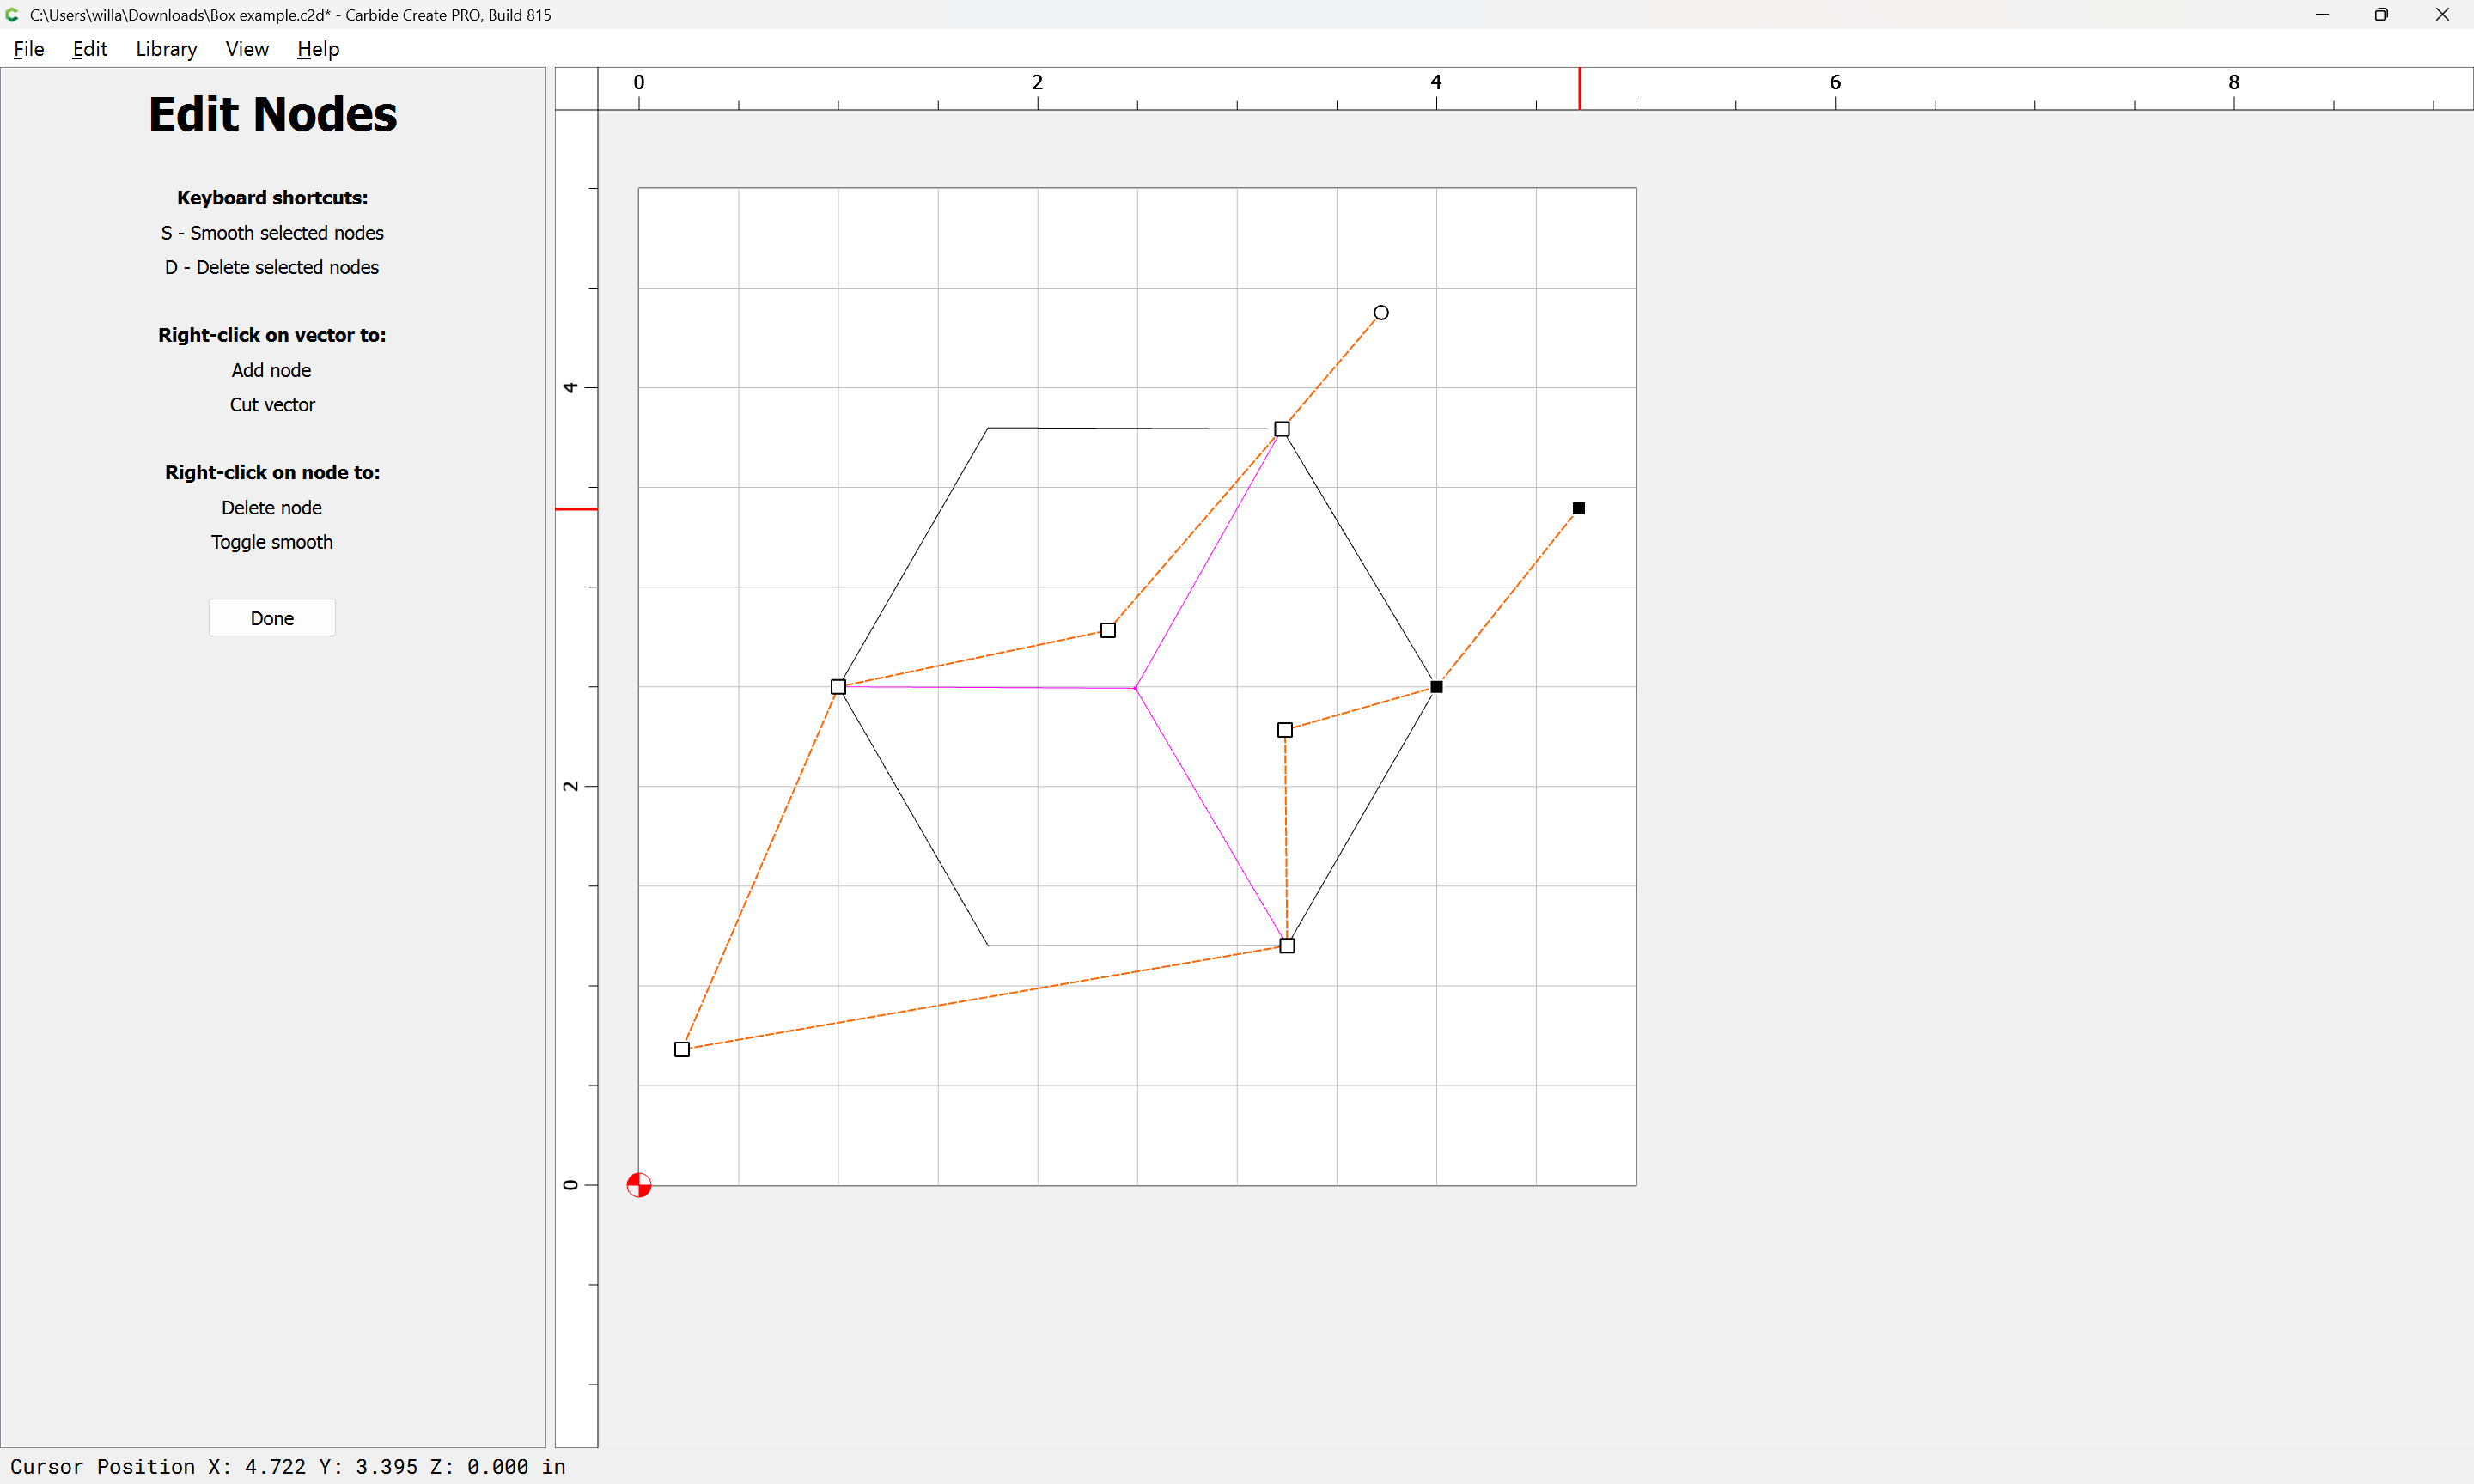Click the red cursor marker on top ruler
This screenshot has height=1484, width=2474.
1580,89
